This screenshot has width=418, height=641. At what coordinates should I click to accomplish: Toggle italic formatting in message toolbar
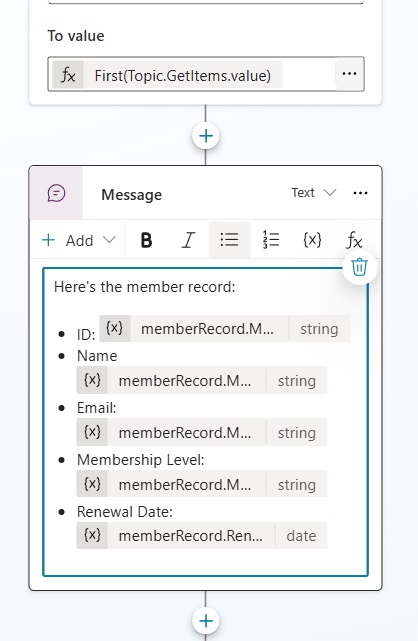[188, 240]
